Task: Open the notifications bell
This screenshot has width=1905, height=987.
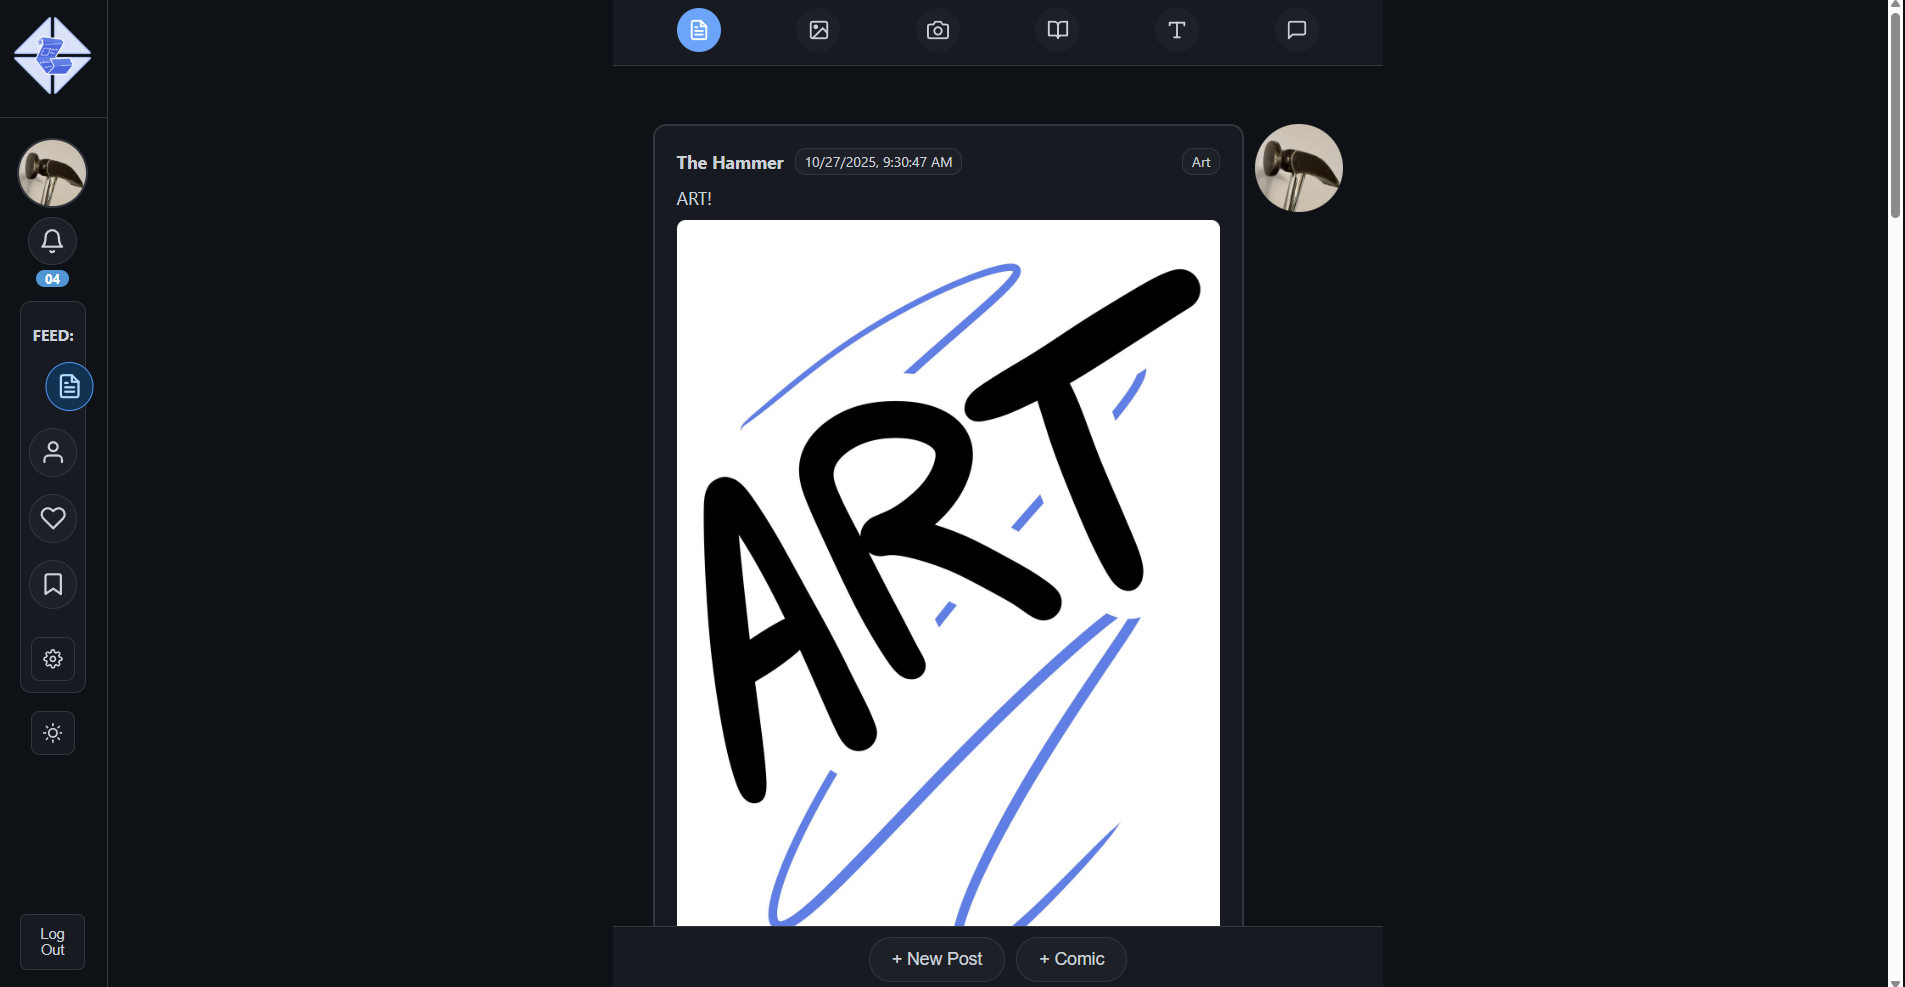Action: 52,241
